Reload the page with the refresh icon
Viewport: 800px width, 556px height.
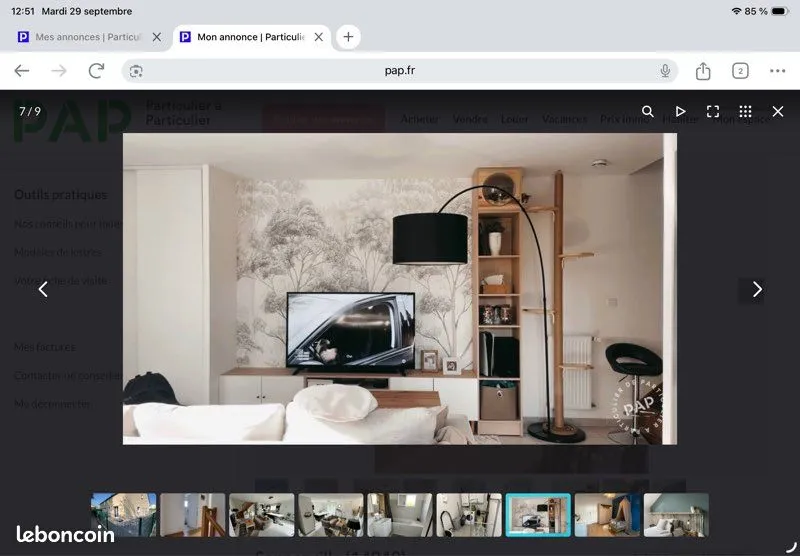coord(96,71)
